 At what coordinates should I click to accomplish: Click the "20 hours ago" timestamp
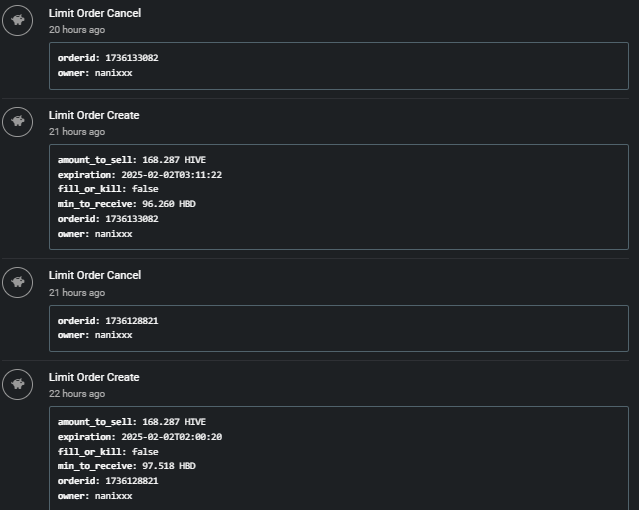[77, 30]
